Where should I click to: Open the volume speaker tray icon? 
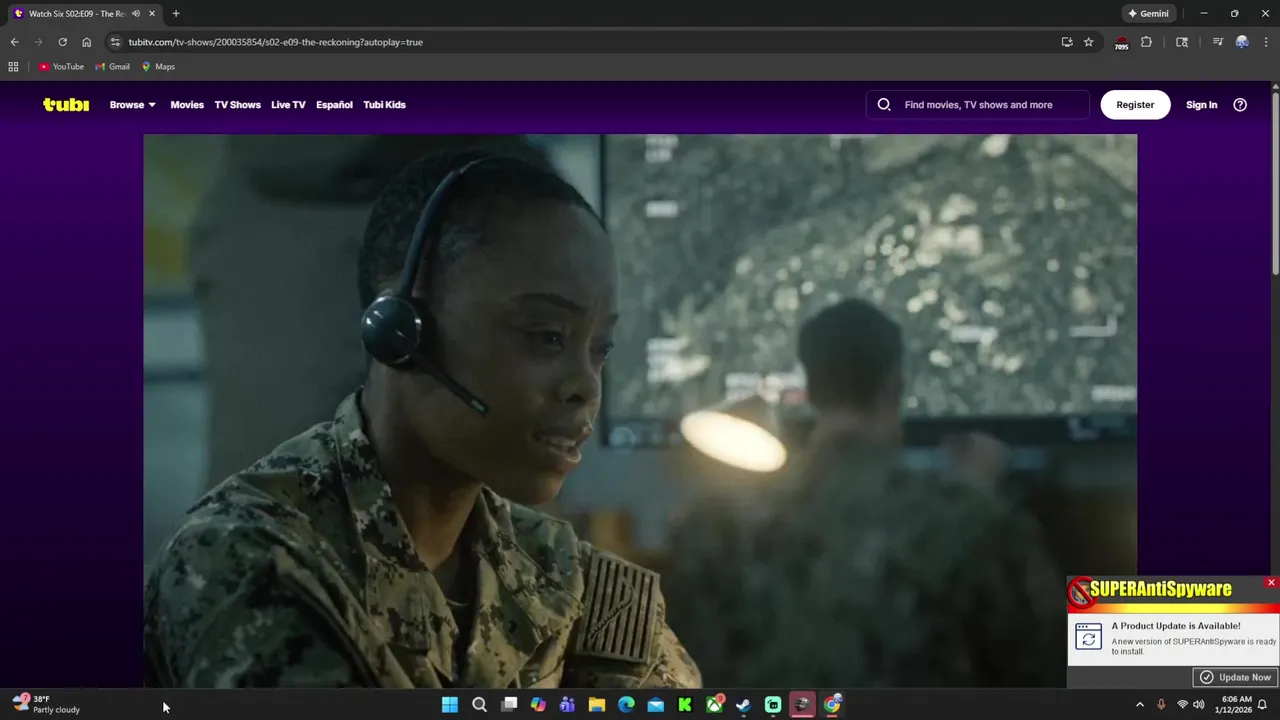pyautogui.click(x=1199, y=705)
